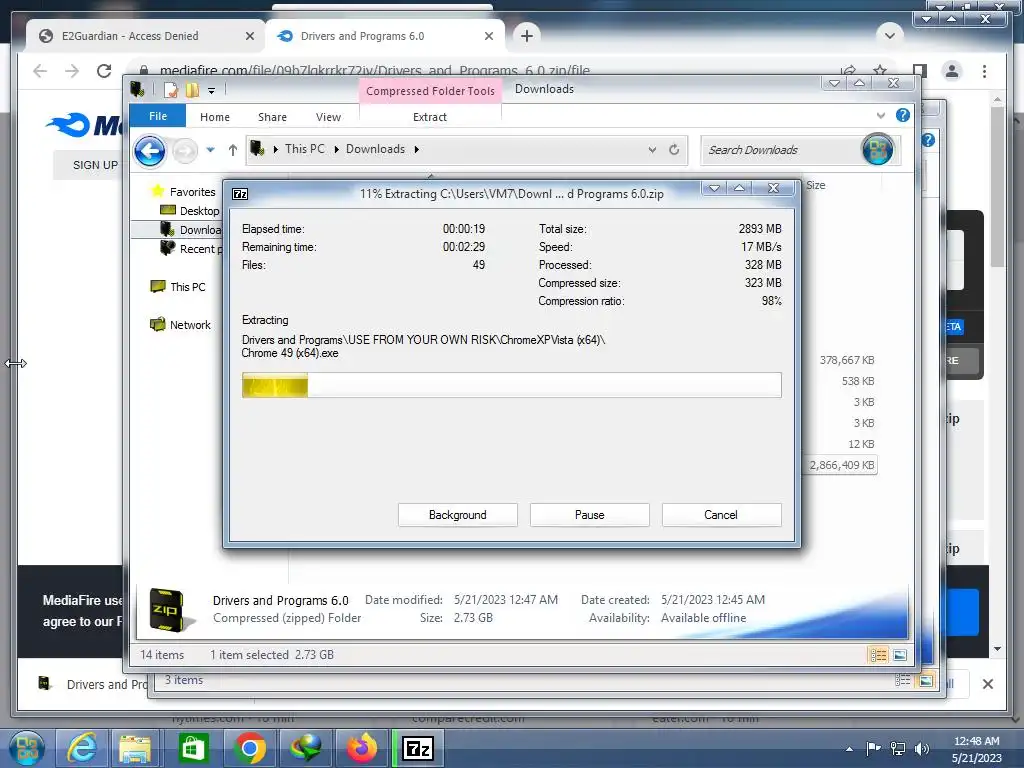This screenshot has width=1024, height=768.
Task: Refresh the Downloads folder view
Action: 674,150
